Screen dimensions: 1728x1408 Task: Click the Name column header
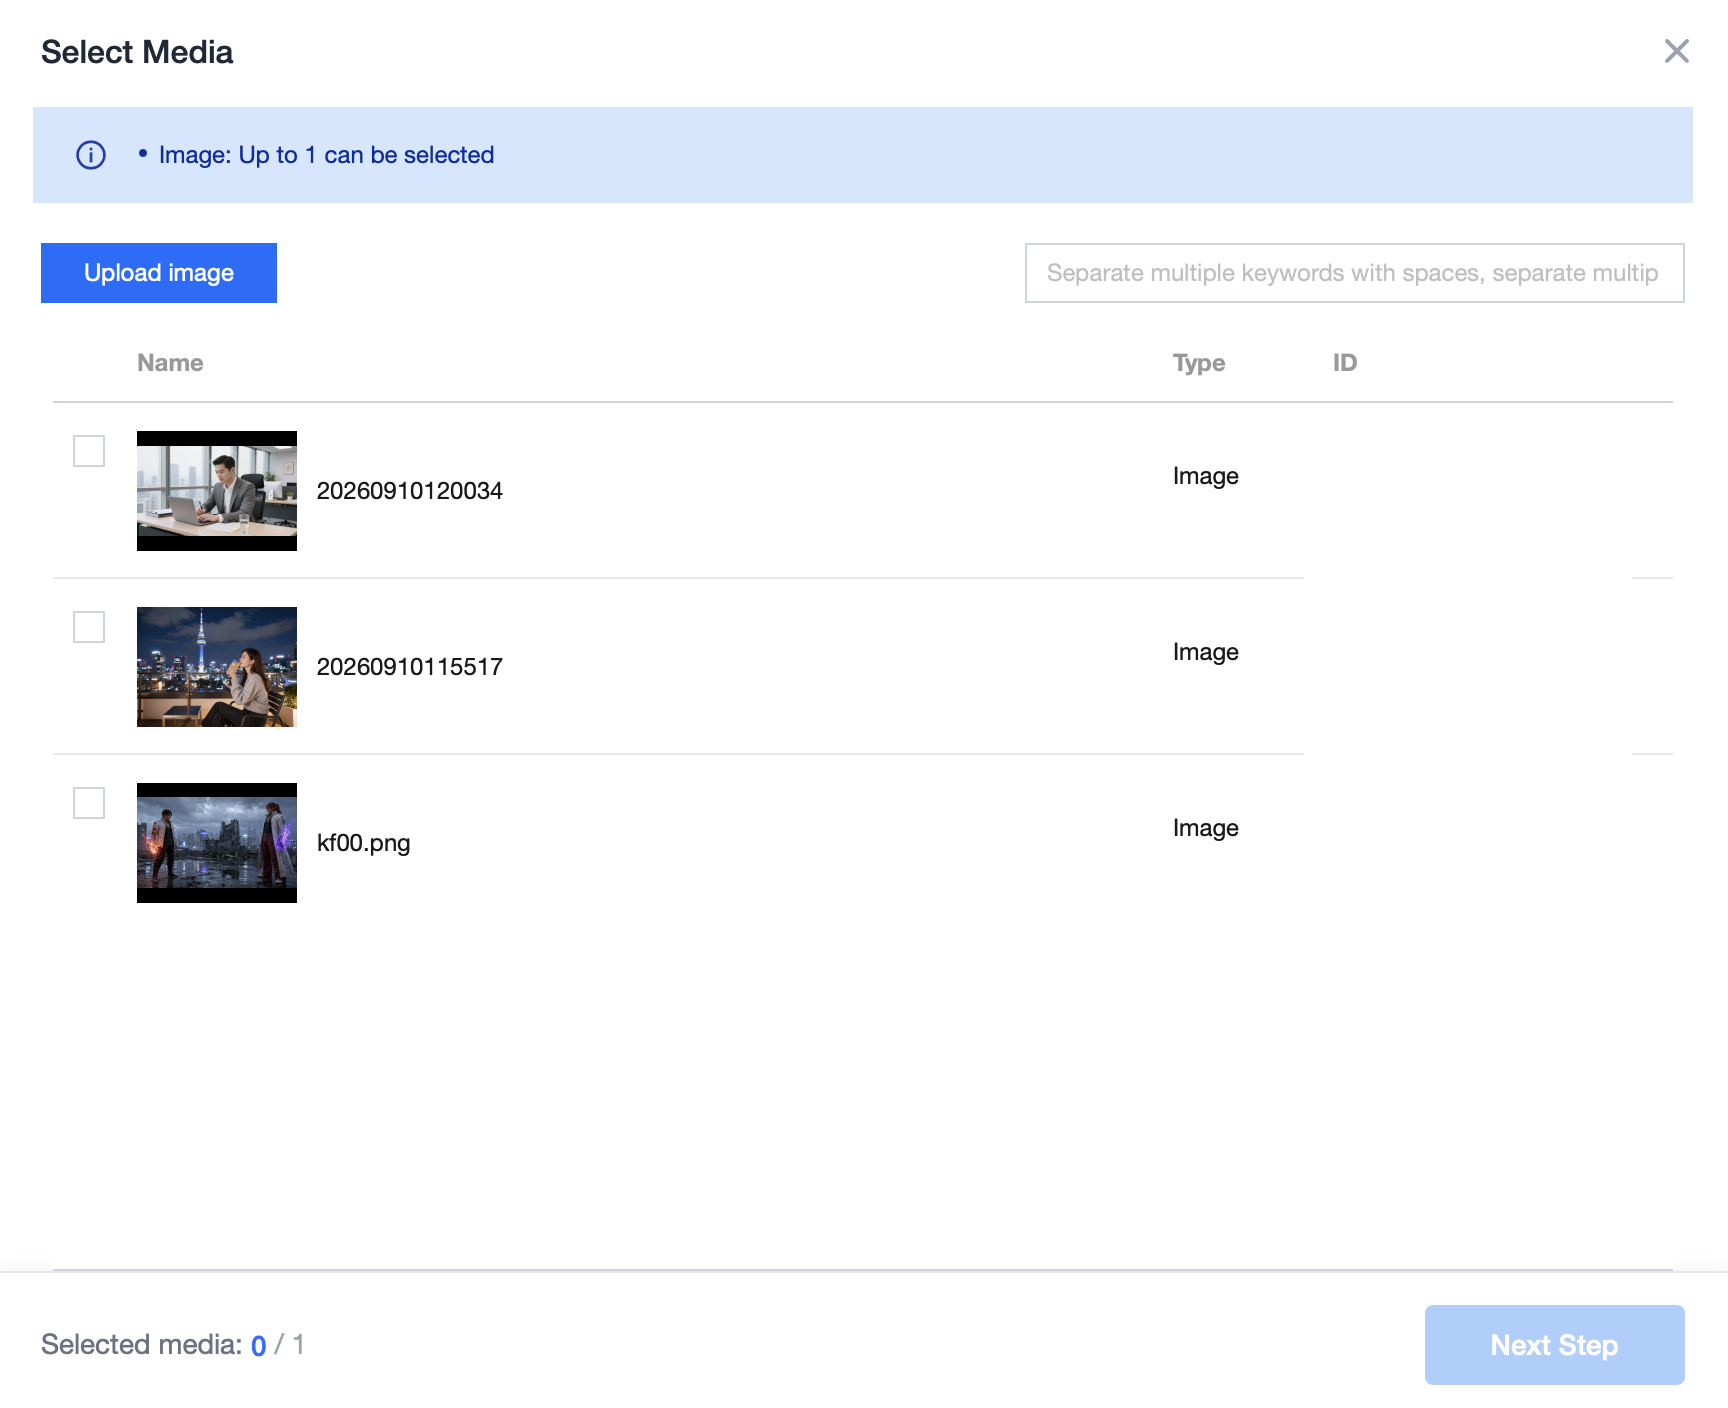tap(170, 363)
